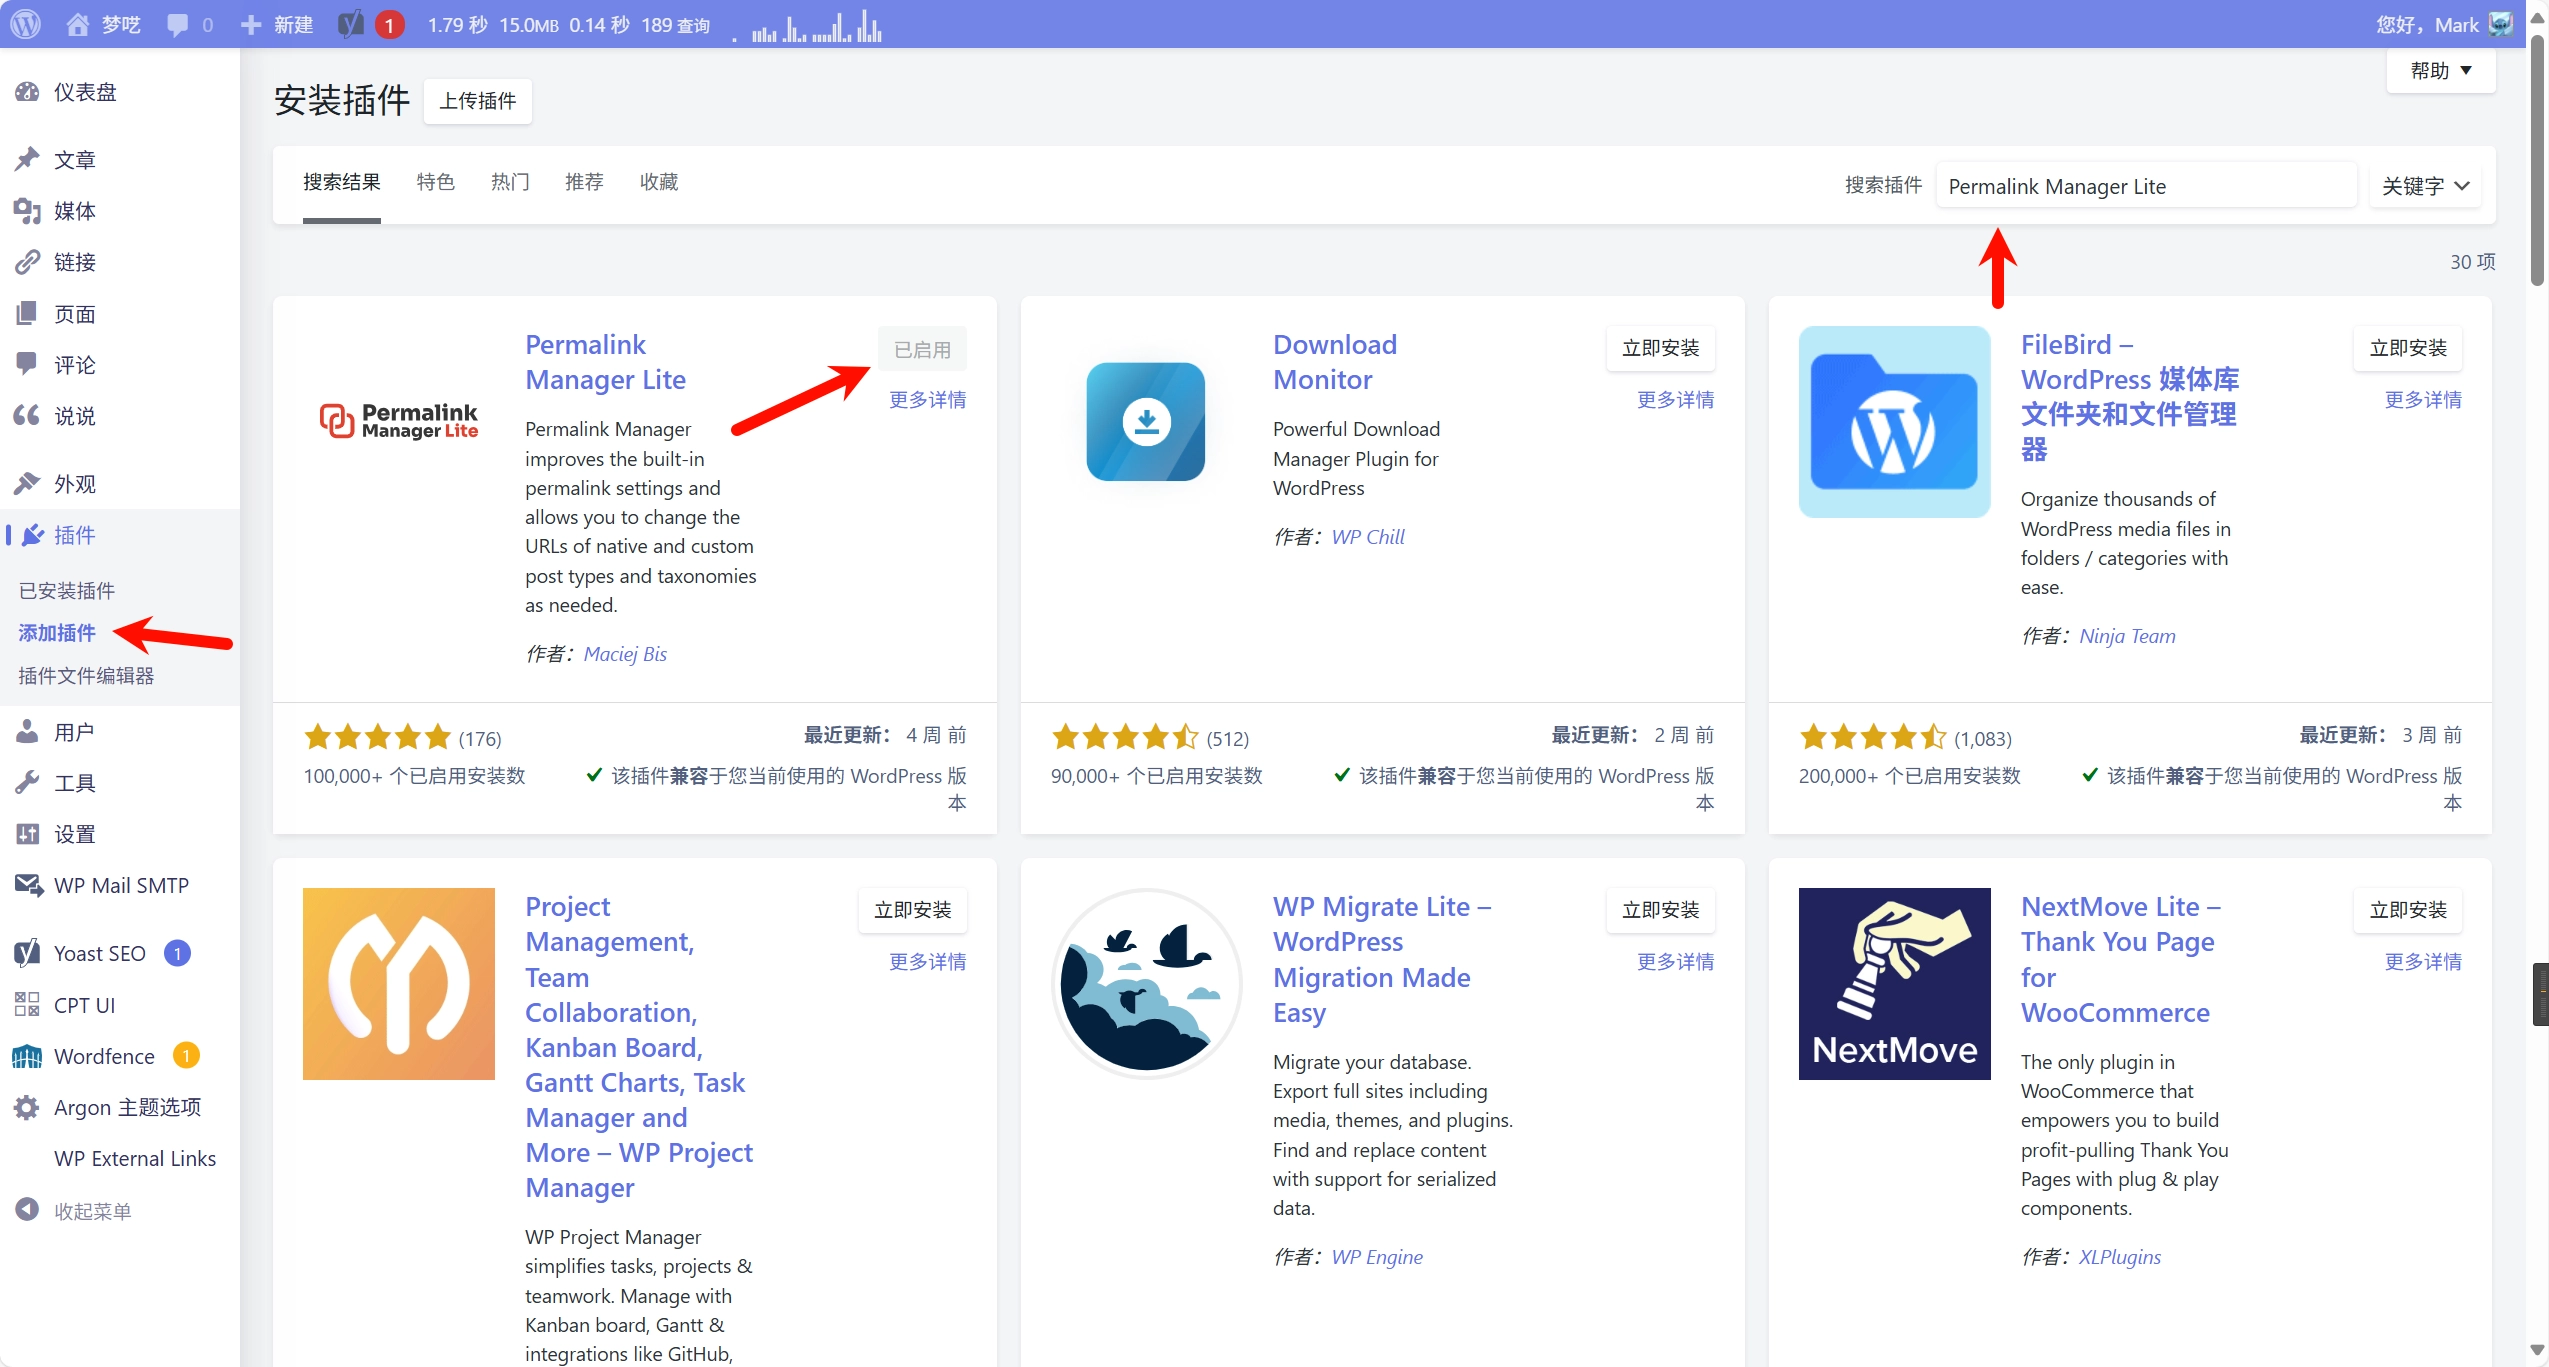Open the WordPress logo menu
The image size is (2549, 1367).
coord(26,24)
